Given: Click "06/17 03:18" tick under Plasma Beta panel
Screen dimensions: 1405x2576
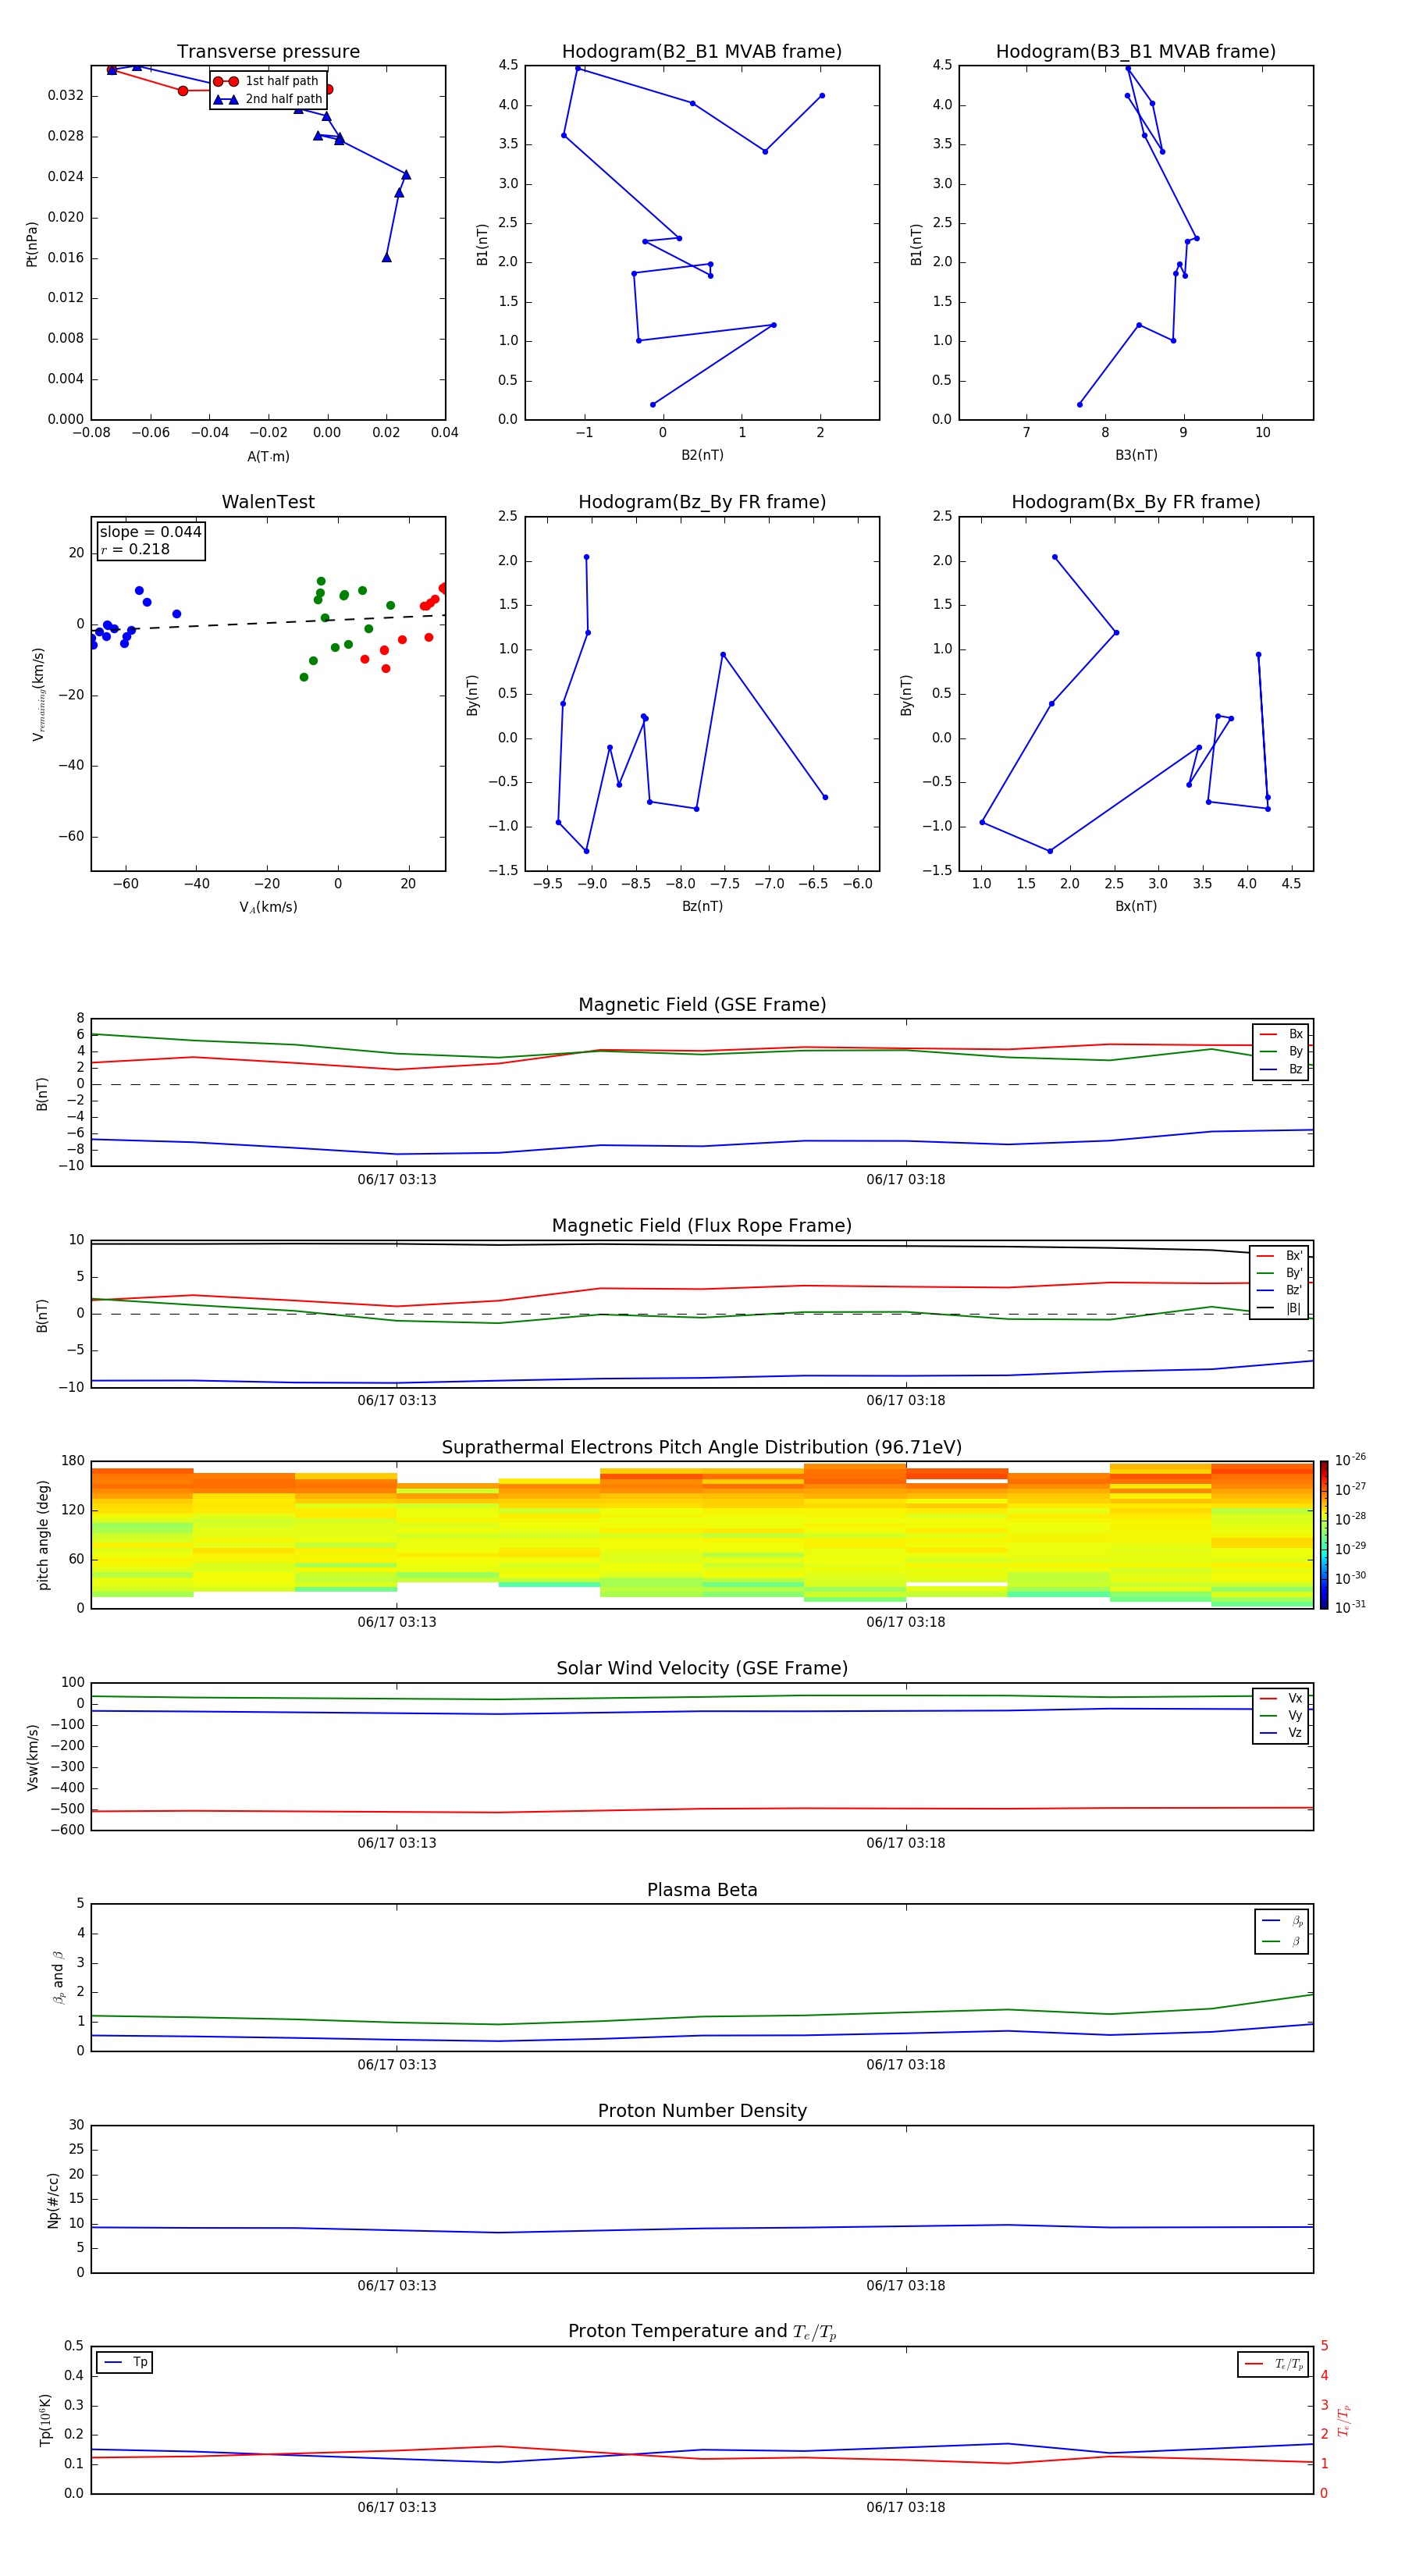Looking at the screenshot, I should pyautogui.click(x=906, y=2064).
